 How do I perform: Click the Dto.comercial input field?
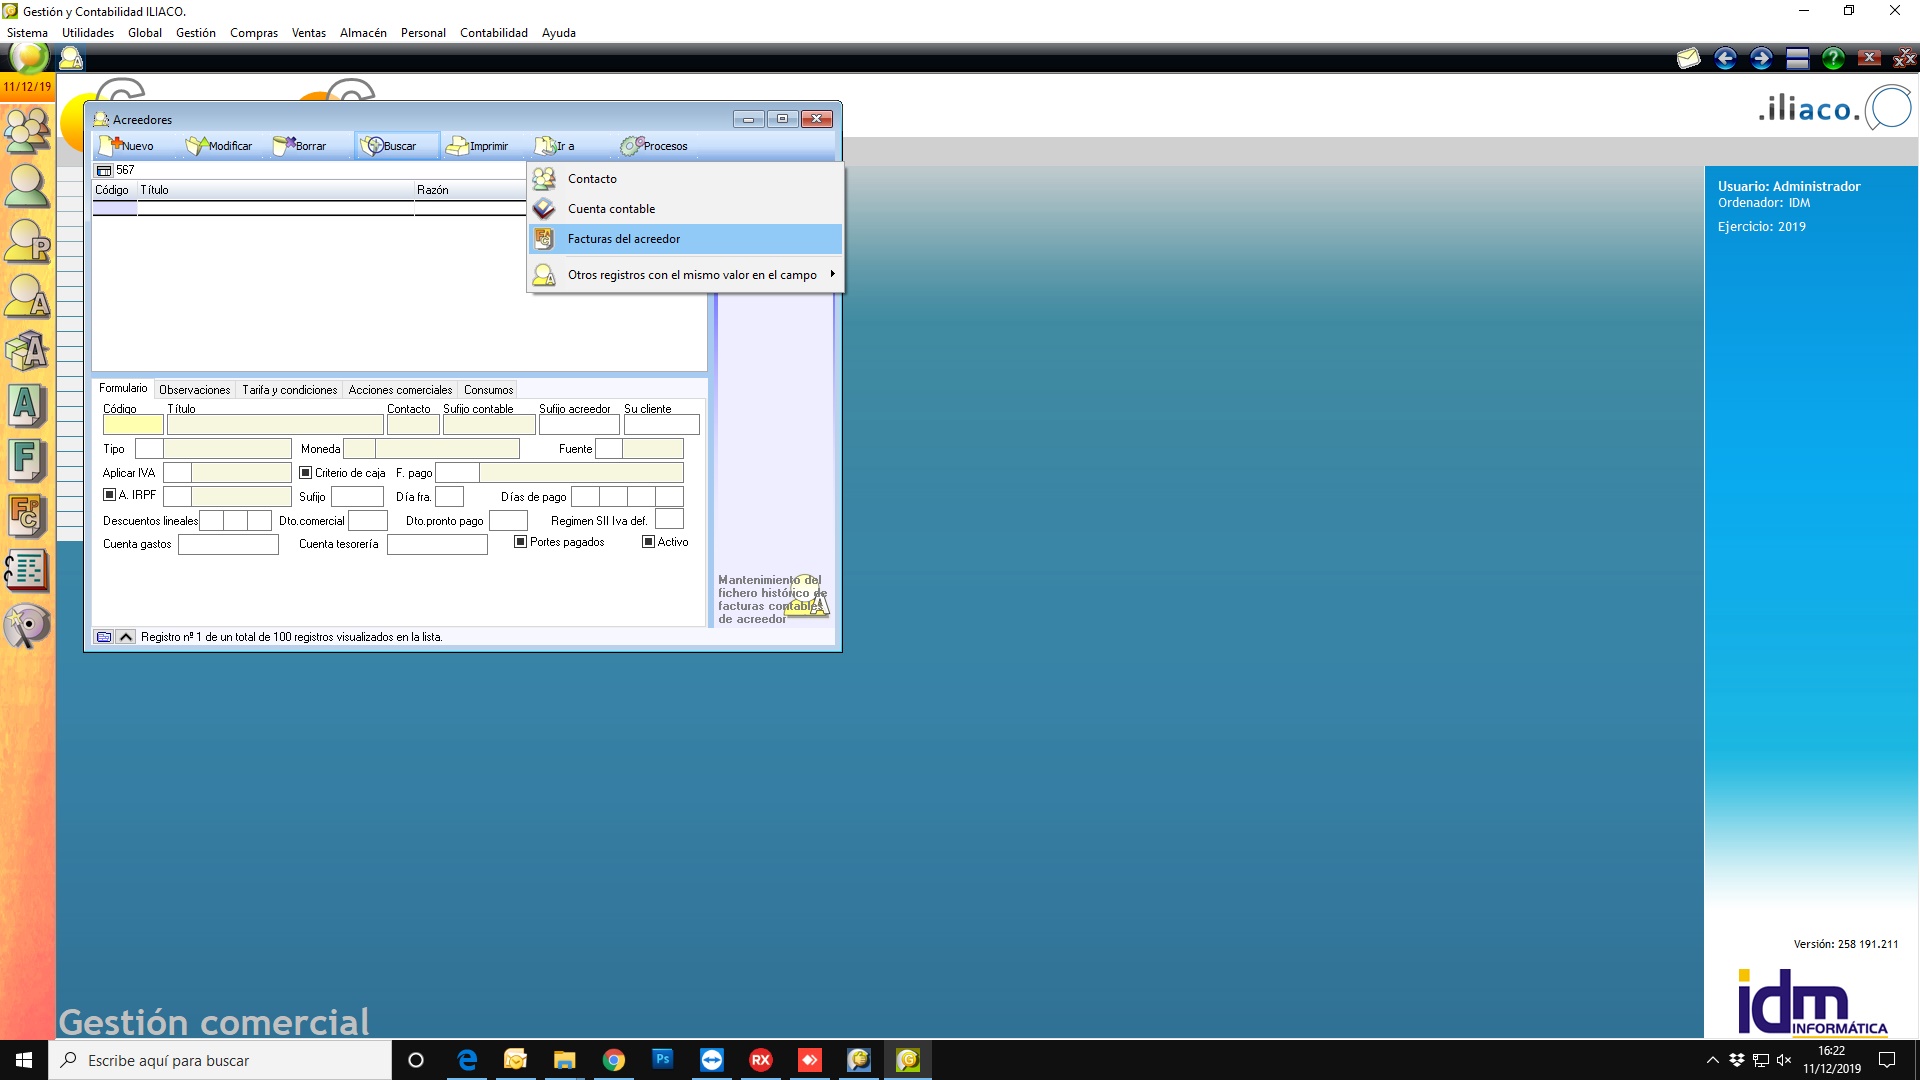tap(367, 521)
